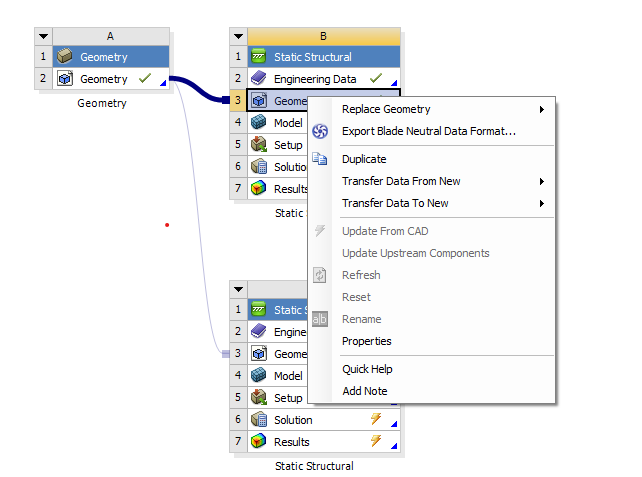The width and height of the screenshot is (642, 477).
Task: Click the Setup icon in lower system
Action: pyautogui.click(x=258, y=397)
